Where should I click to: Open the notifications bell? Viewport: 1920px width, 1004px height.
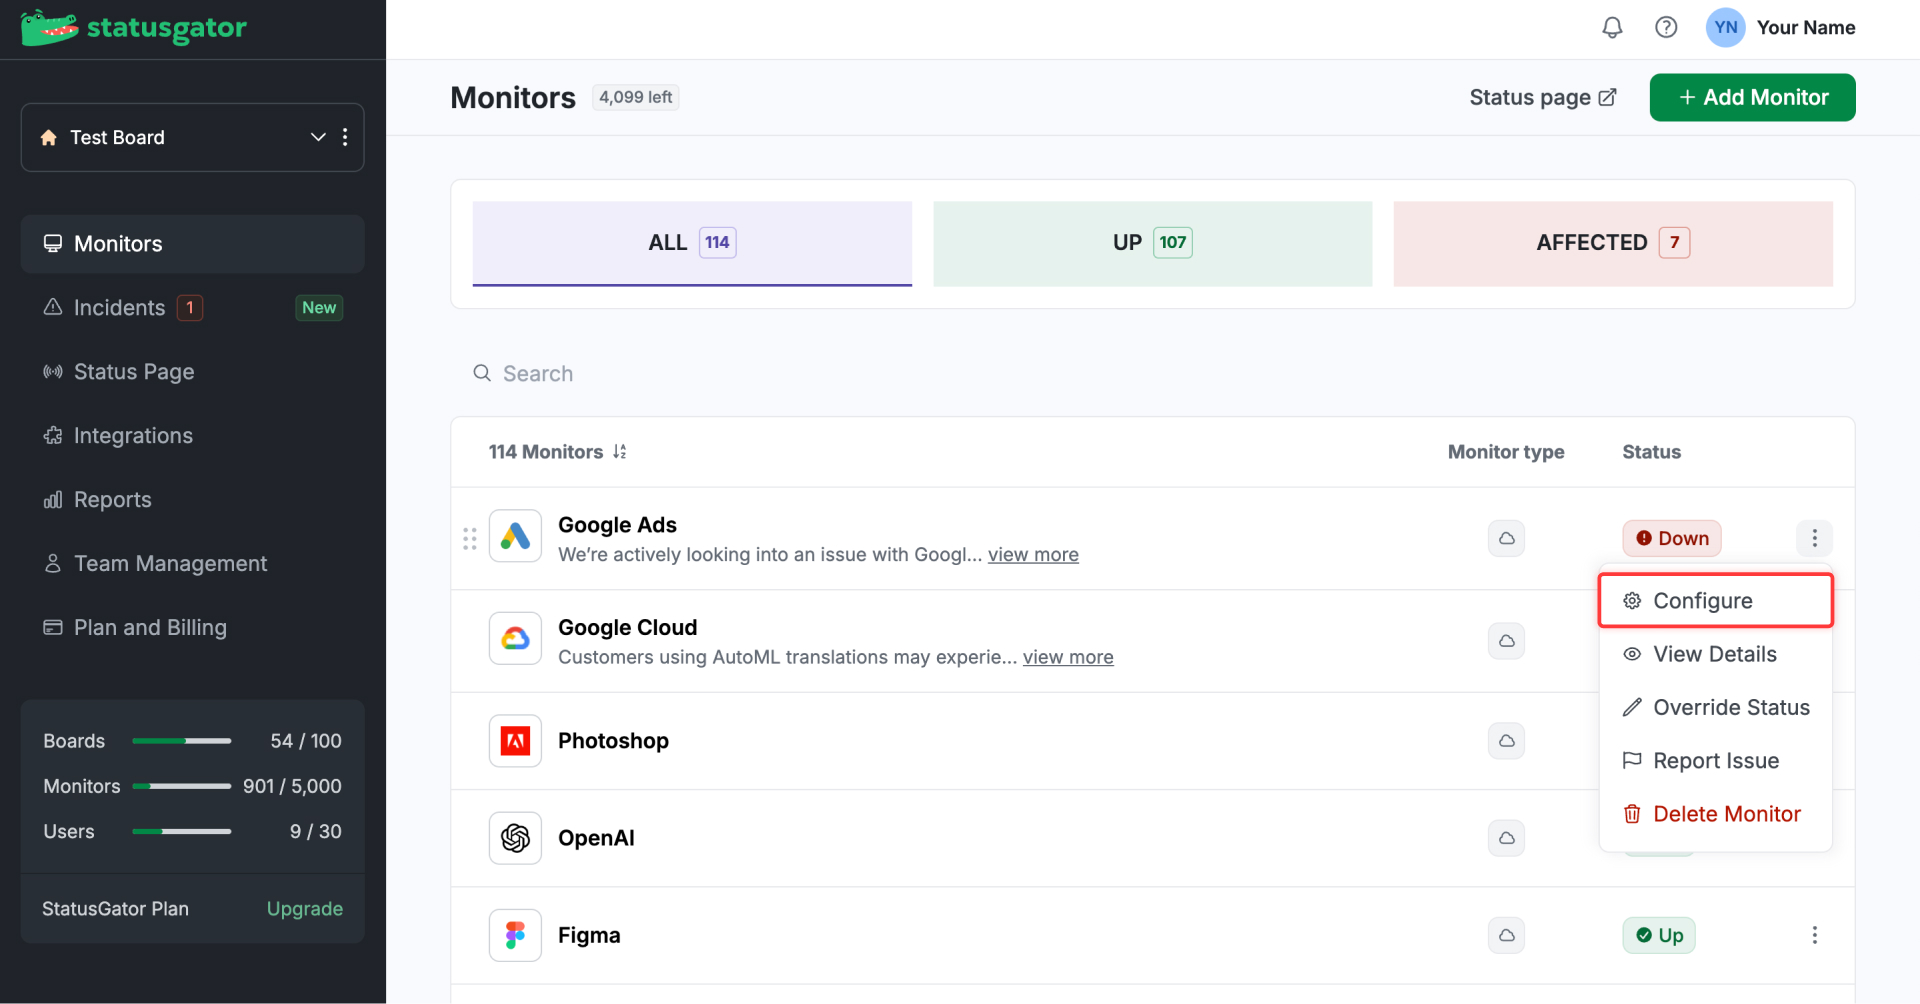1612,28
